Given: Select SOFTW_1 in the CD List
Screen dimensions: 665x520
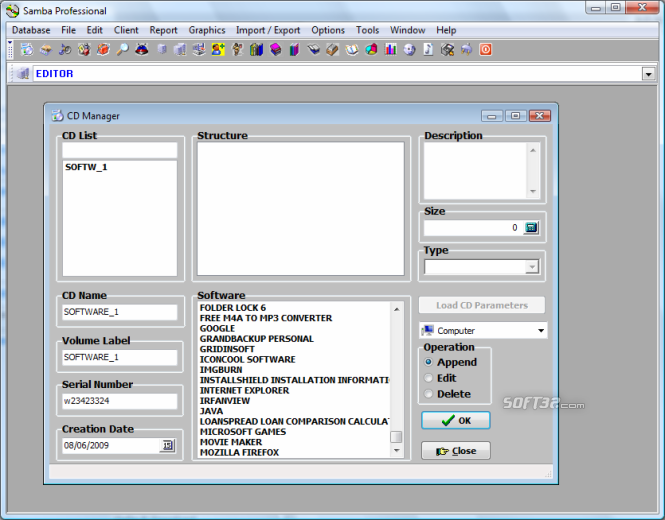Looking at the screenshot, I should 86,167.
